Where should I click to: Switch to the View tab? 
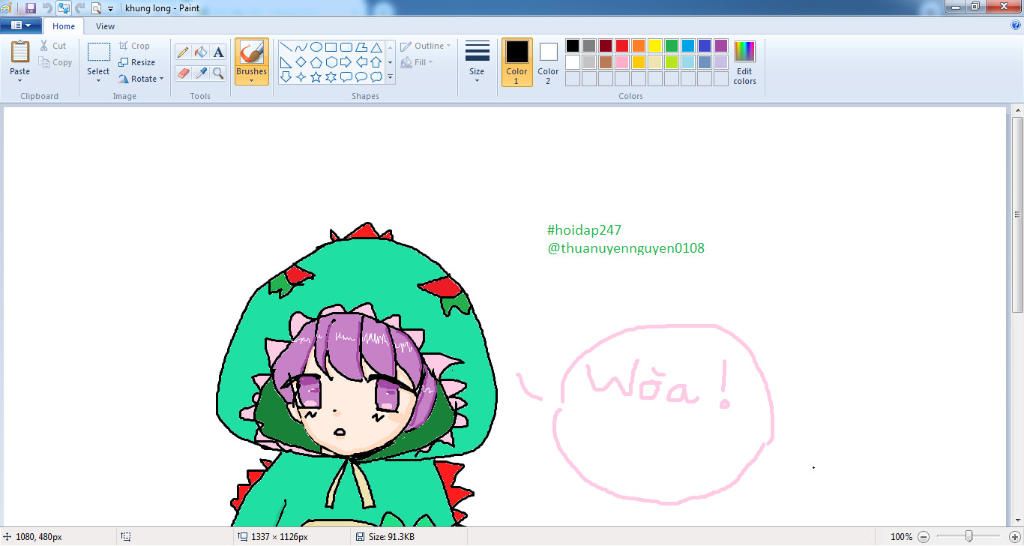click(x=105, y=26)
